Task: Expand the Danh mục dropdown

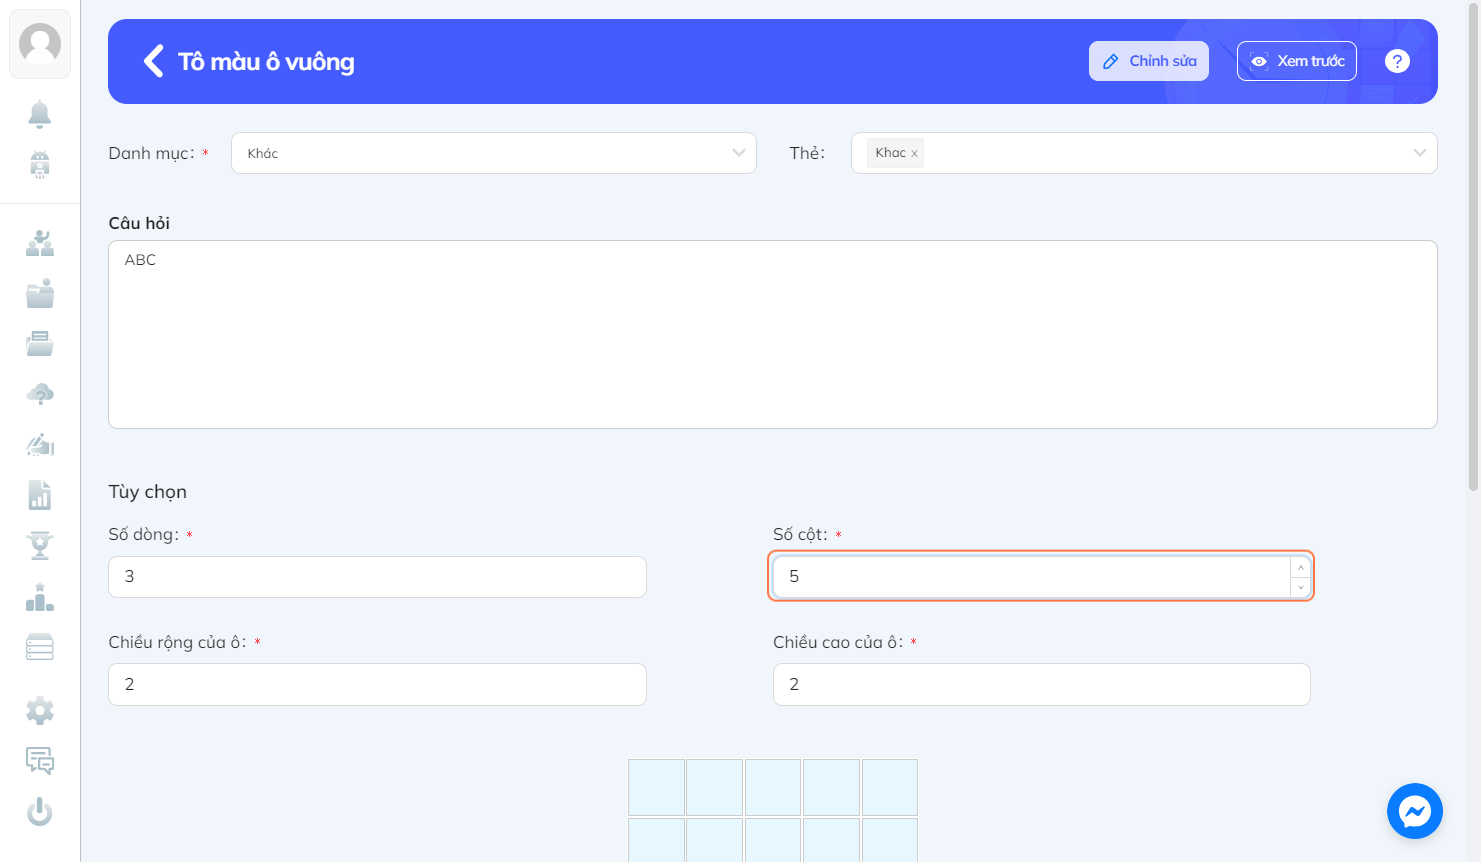Action: pos(494,153)
